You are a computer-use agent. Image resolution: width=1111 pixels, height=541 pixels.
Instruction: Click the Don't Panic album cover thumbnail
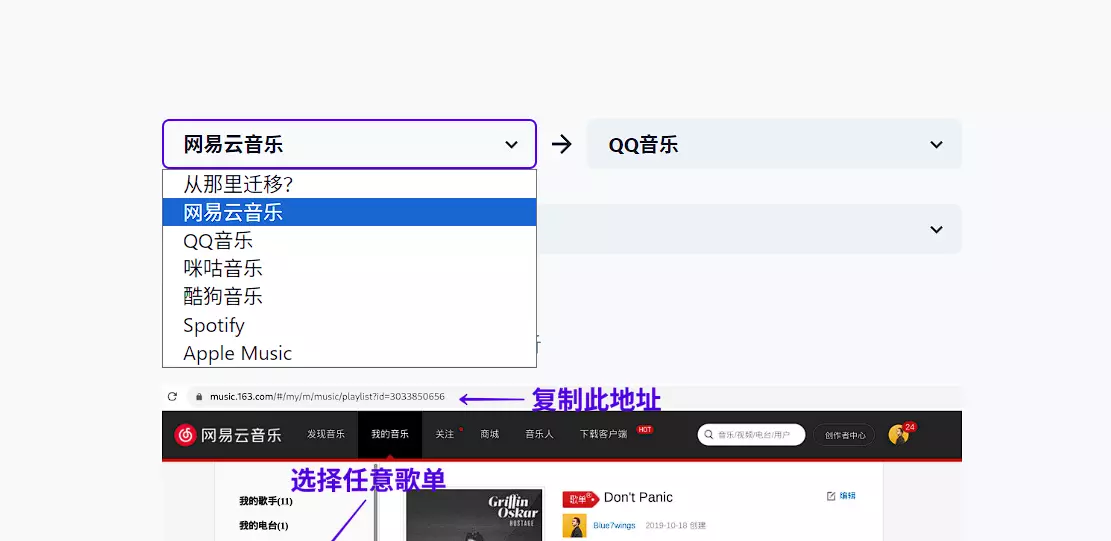pos(473,515)
